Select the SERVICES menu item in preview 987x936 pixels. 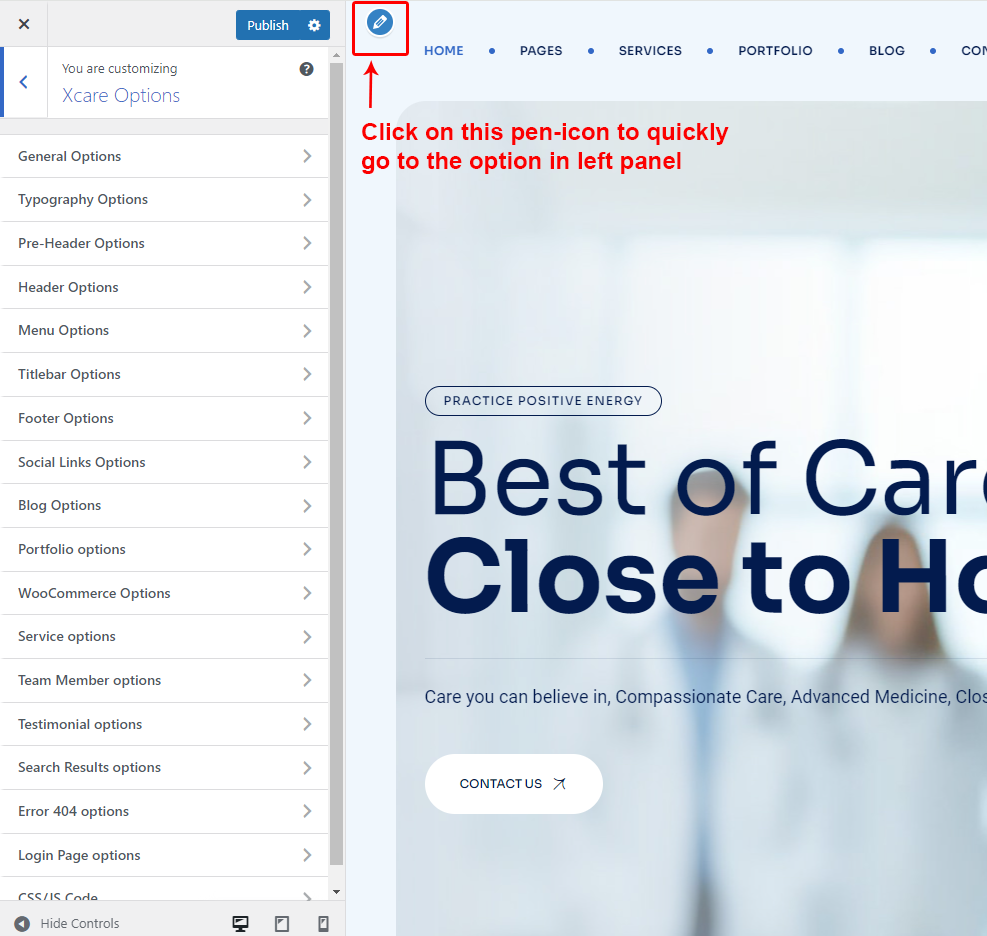650,51
